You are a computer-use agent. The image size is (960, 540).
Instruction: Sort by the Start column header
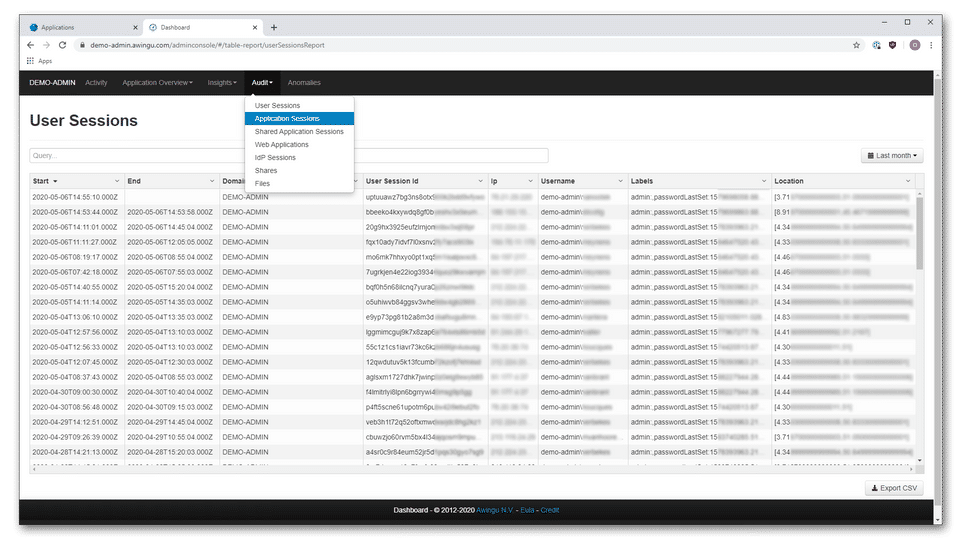tap(41, 181)
